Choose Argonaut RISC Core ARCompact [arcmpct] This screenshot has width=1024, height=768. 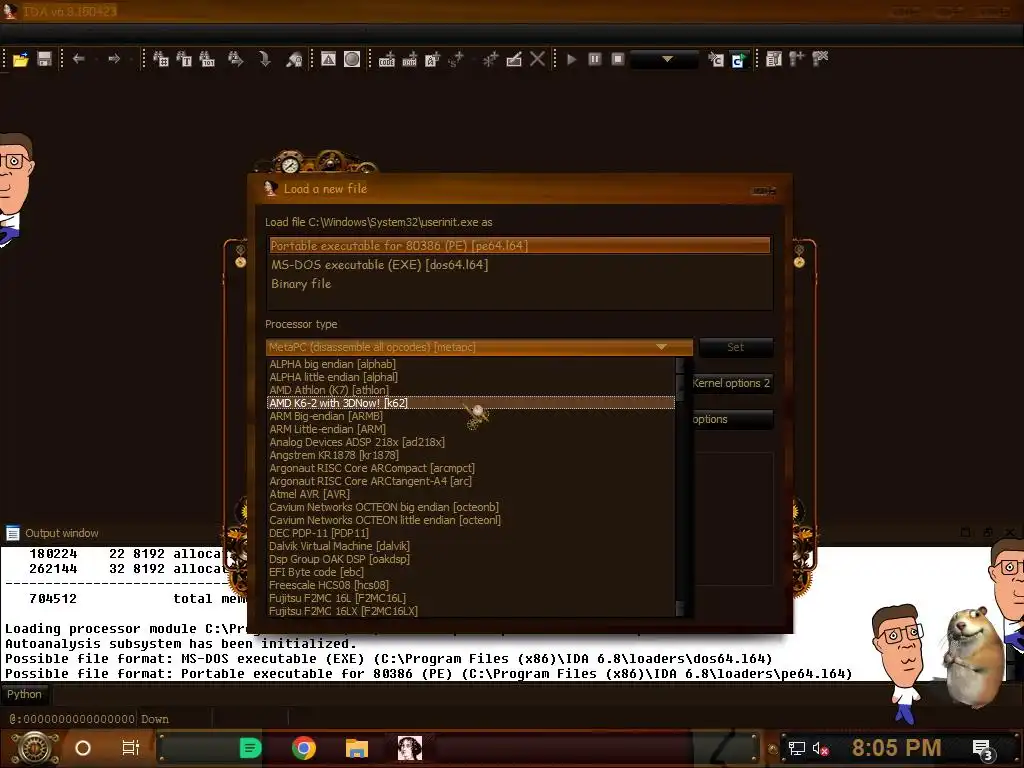471,468
